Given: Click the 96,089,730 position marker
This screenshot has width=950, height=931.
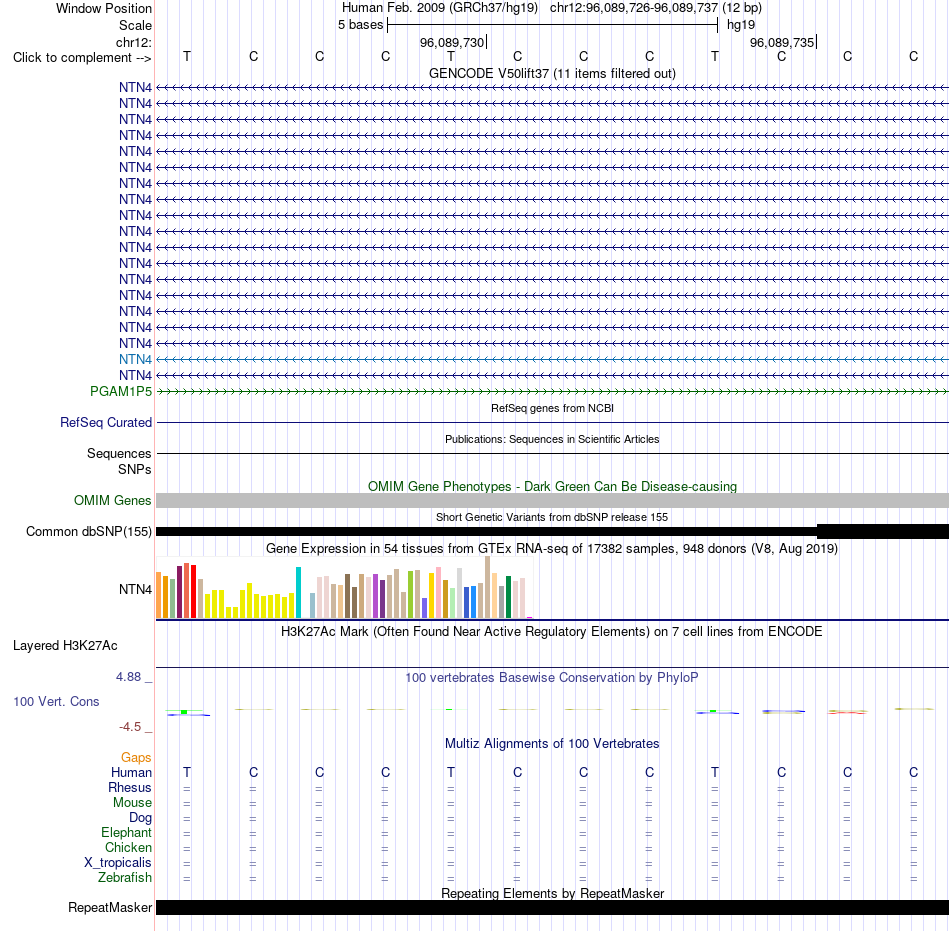Looking at the screenshot, I should tap(452, 42).
